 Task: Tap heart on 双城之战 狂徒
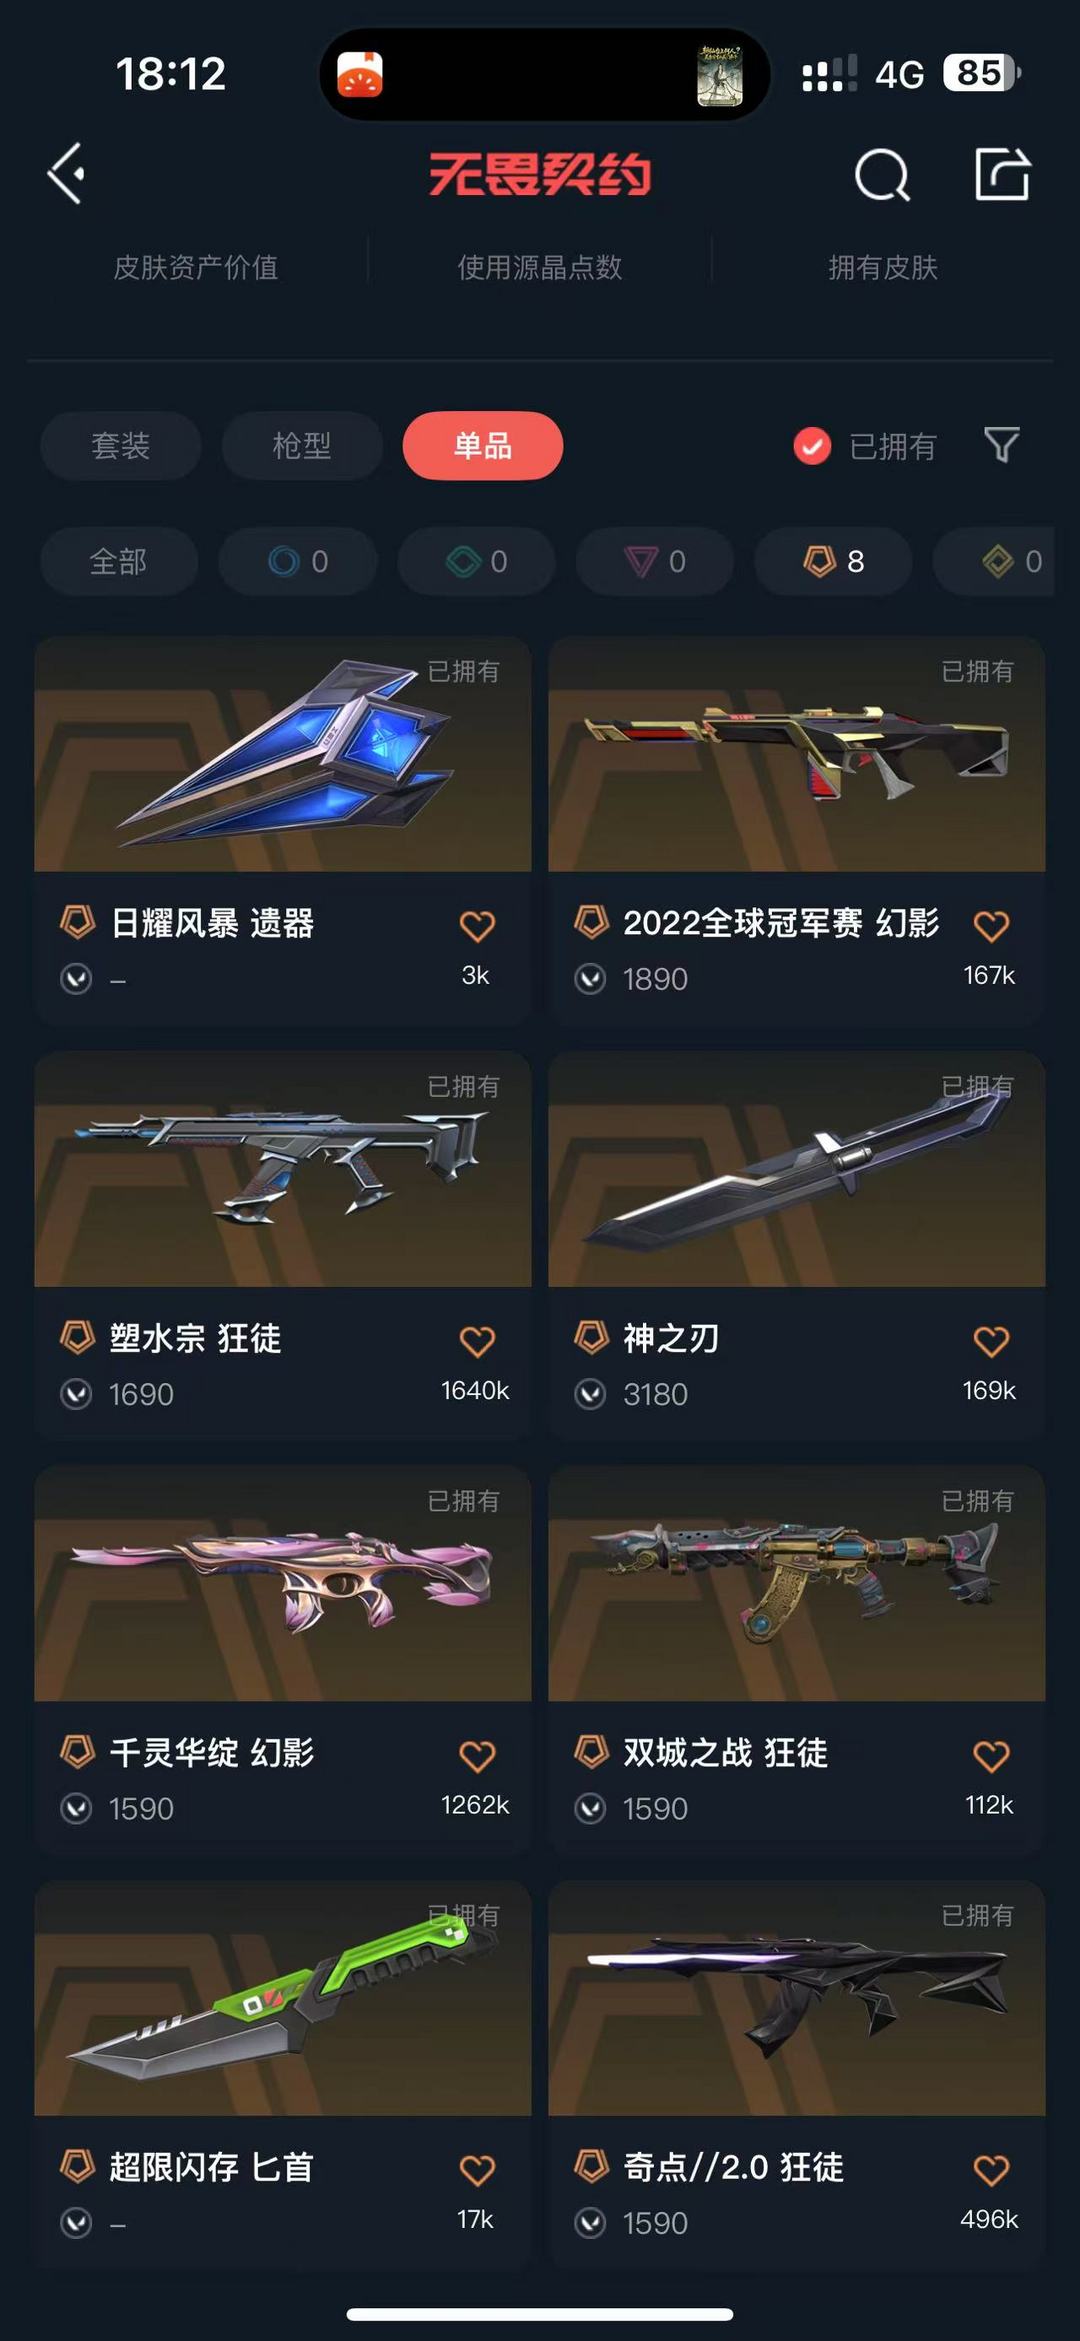(991, 1756)
